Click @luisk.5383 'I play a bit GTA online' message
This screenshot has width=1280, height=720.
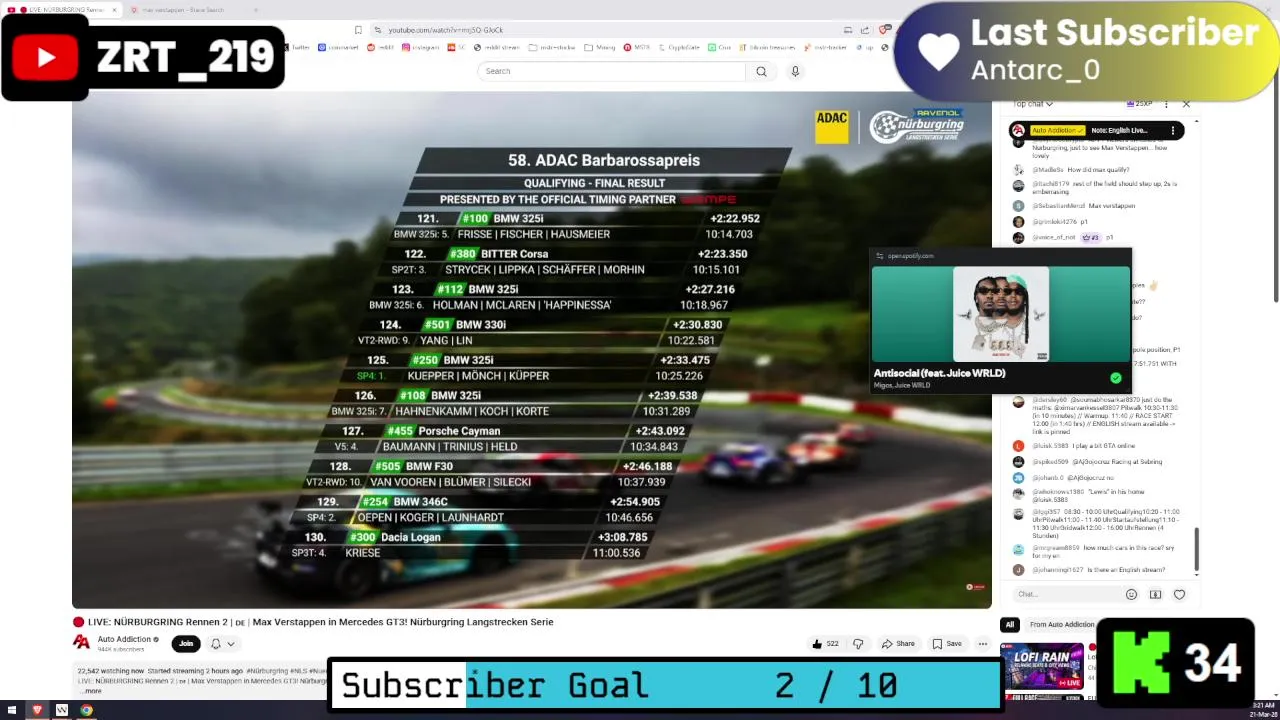1074,446
